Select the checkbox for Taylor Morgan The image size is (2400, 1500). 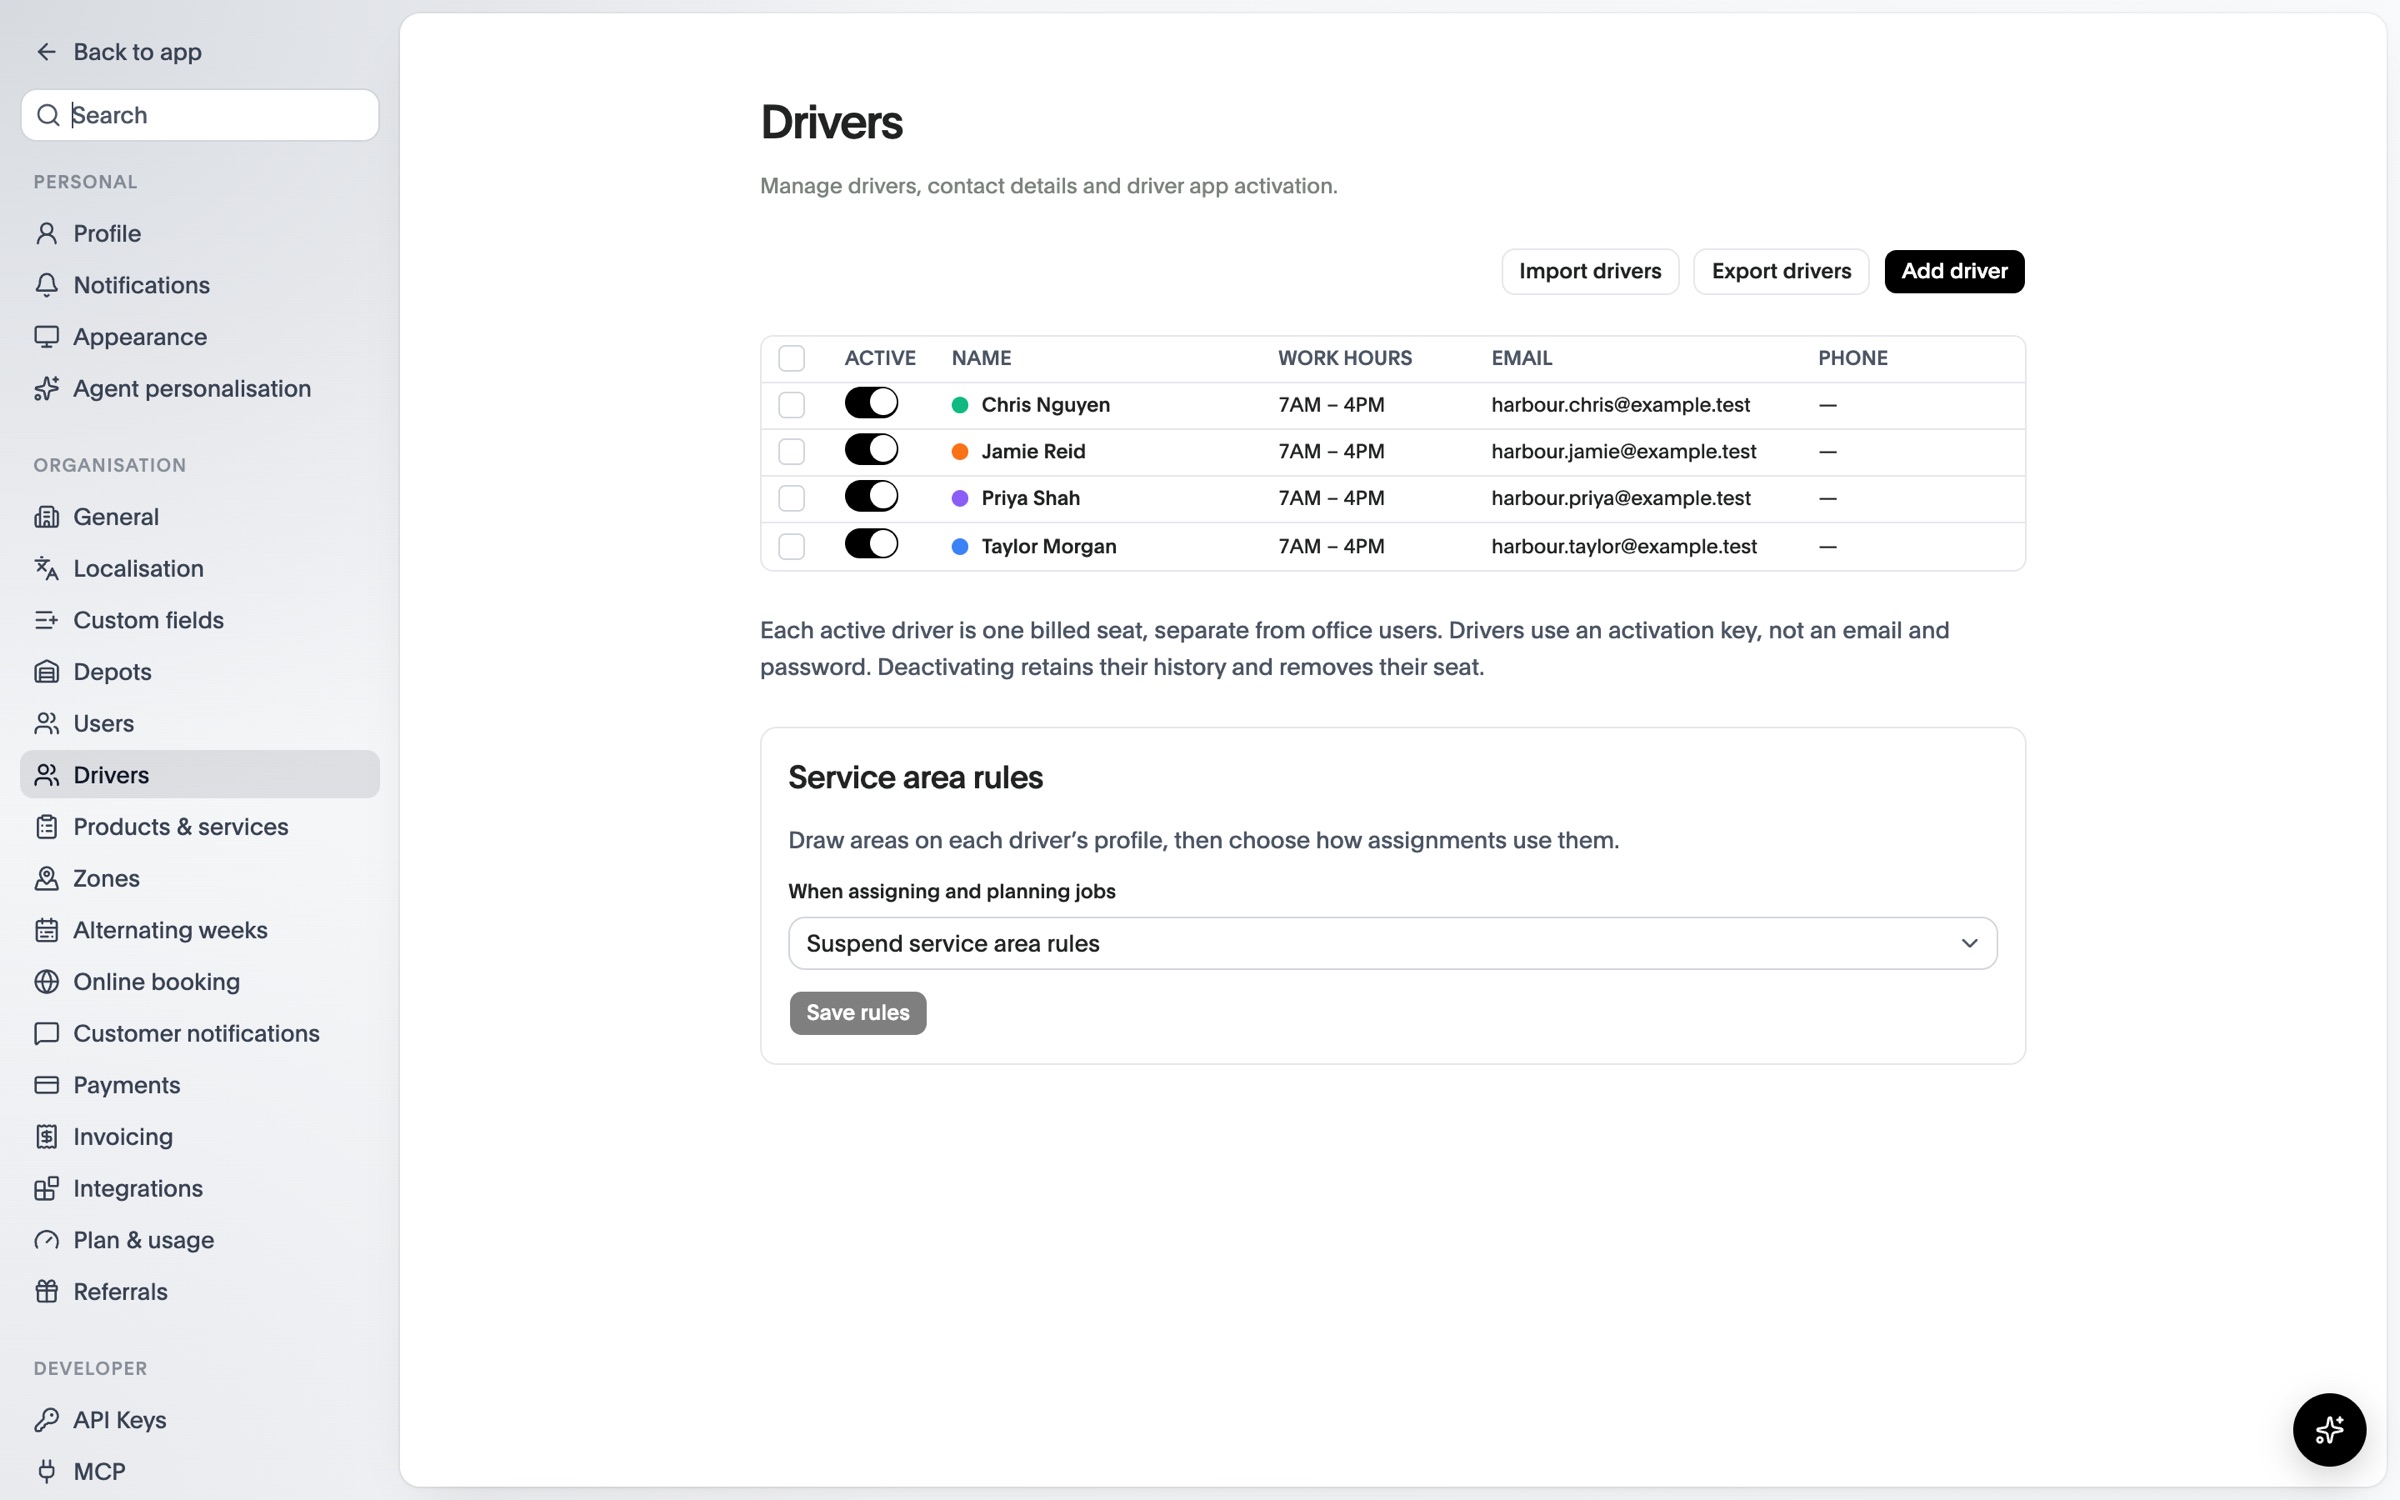(x=791, y=546)
